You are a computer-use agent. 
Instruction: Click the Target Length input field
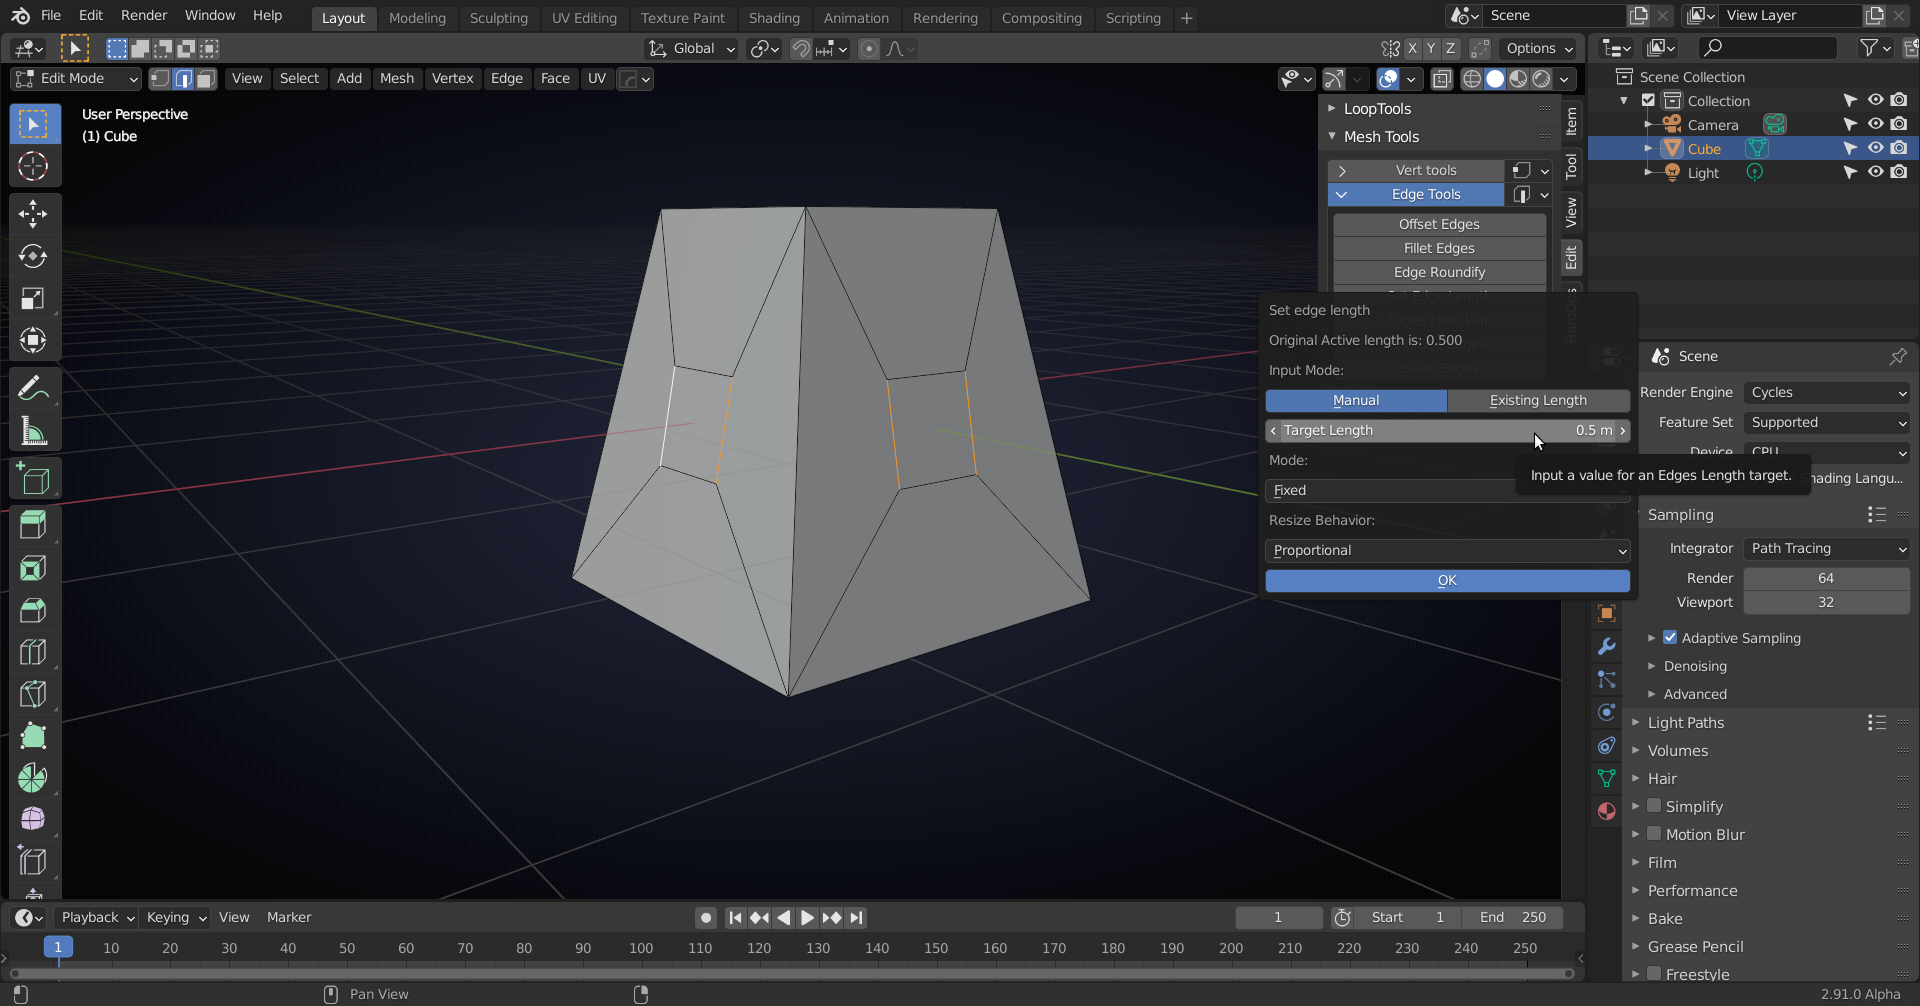(x=1448, y=430)
